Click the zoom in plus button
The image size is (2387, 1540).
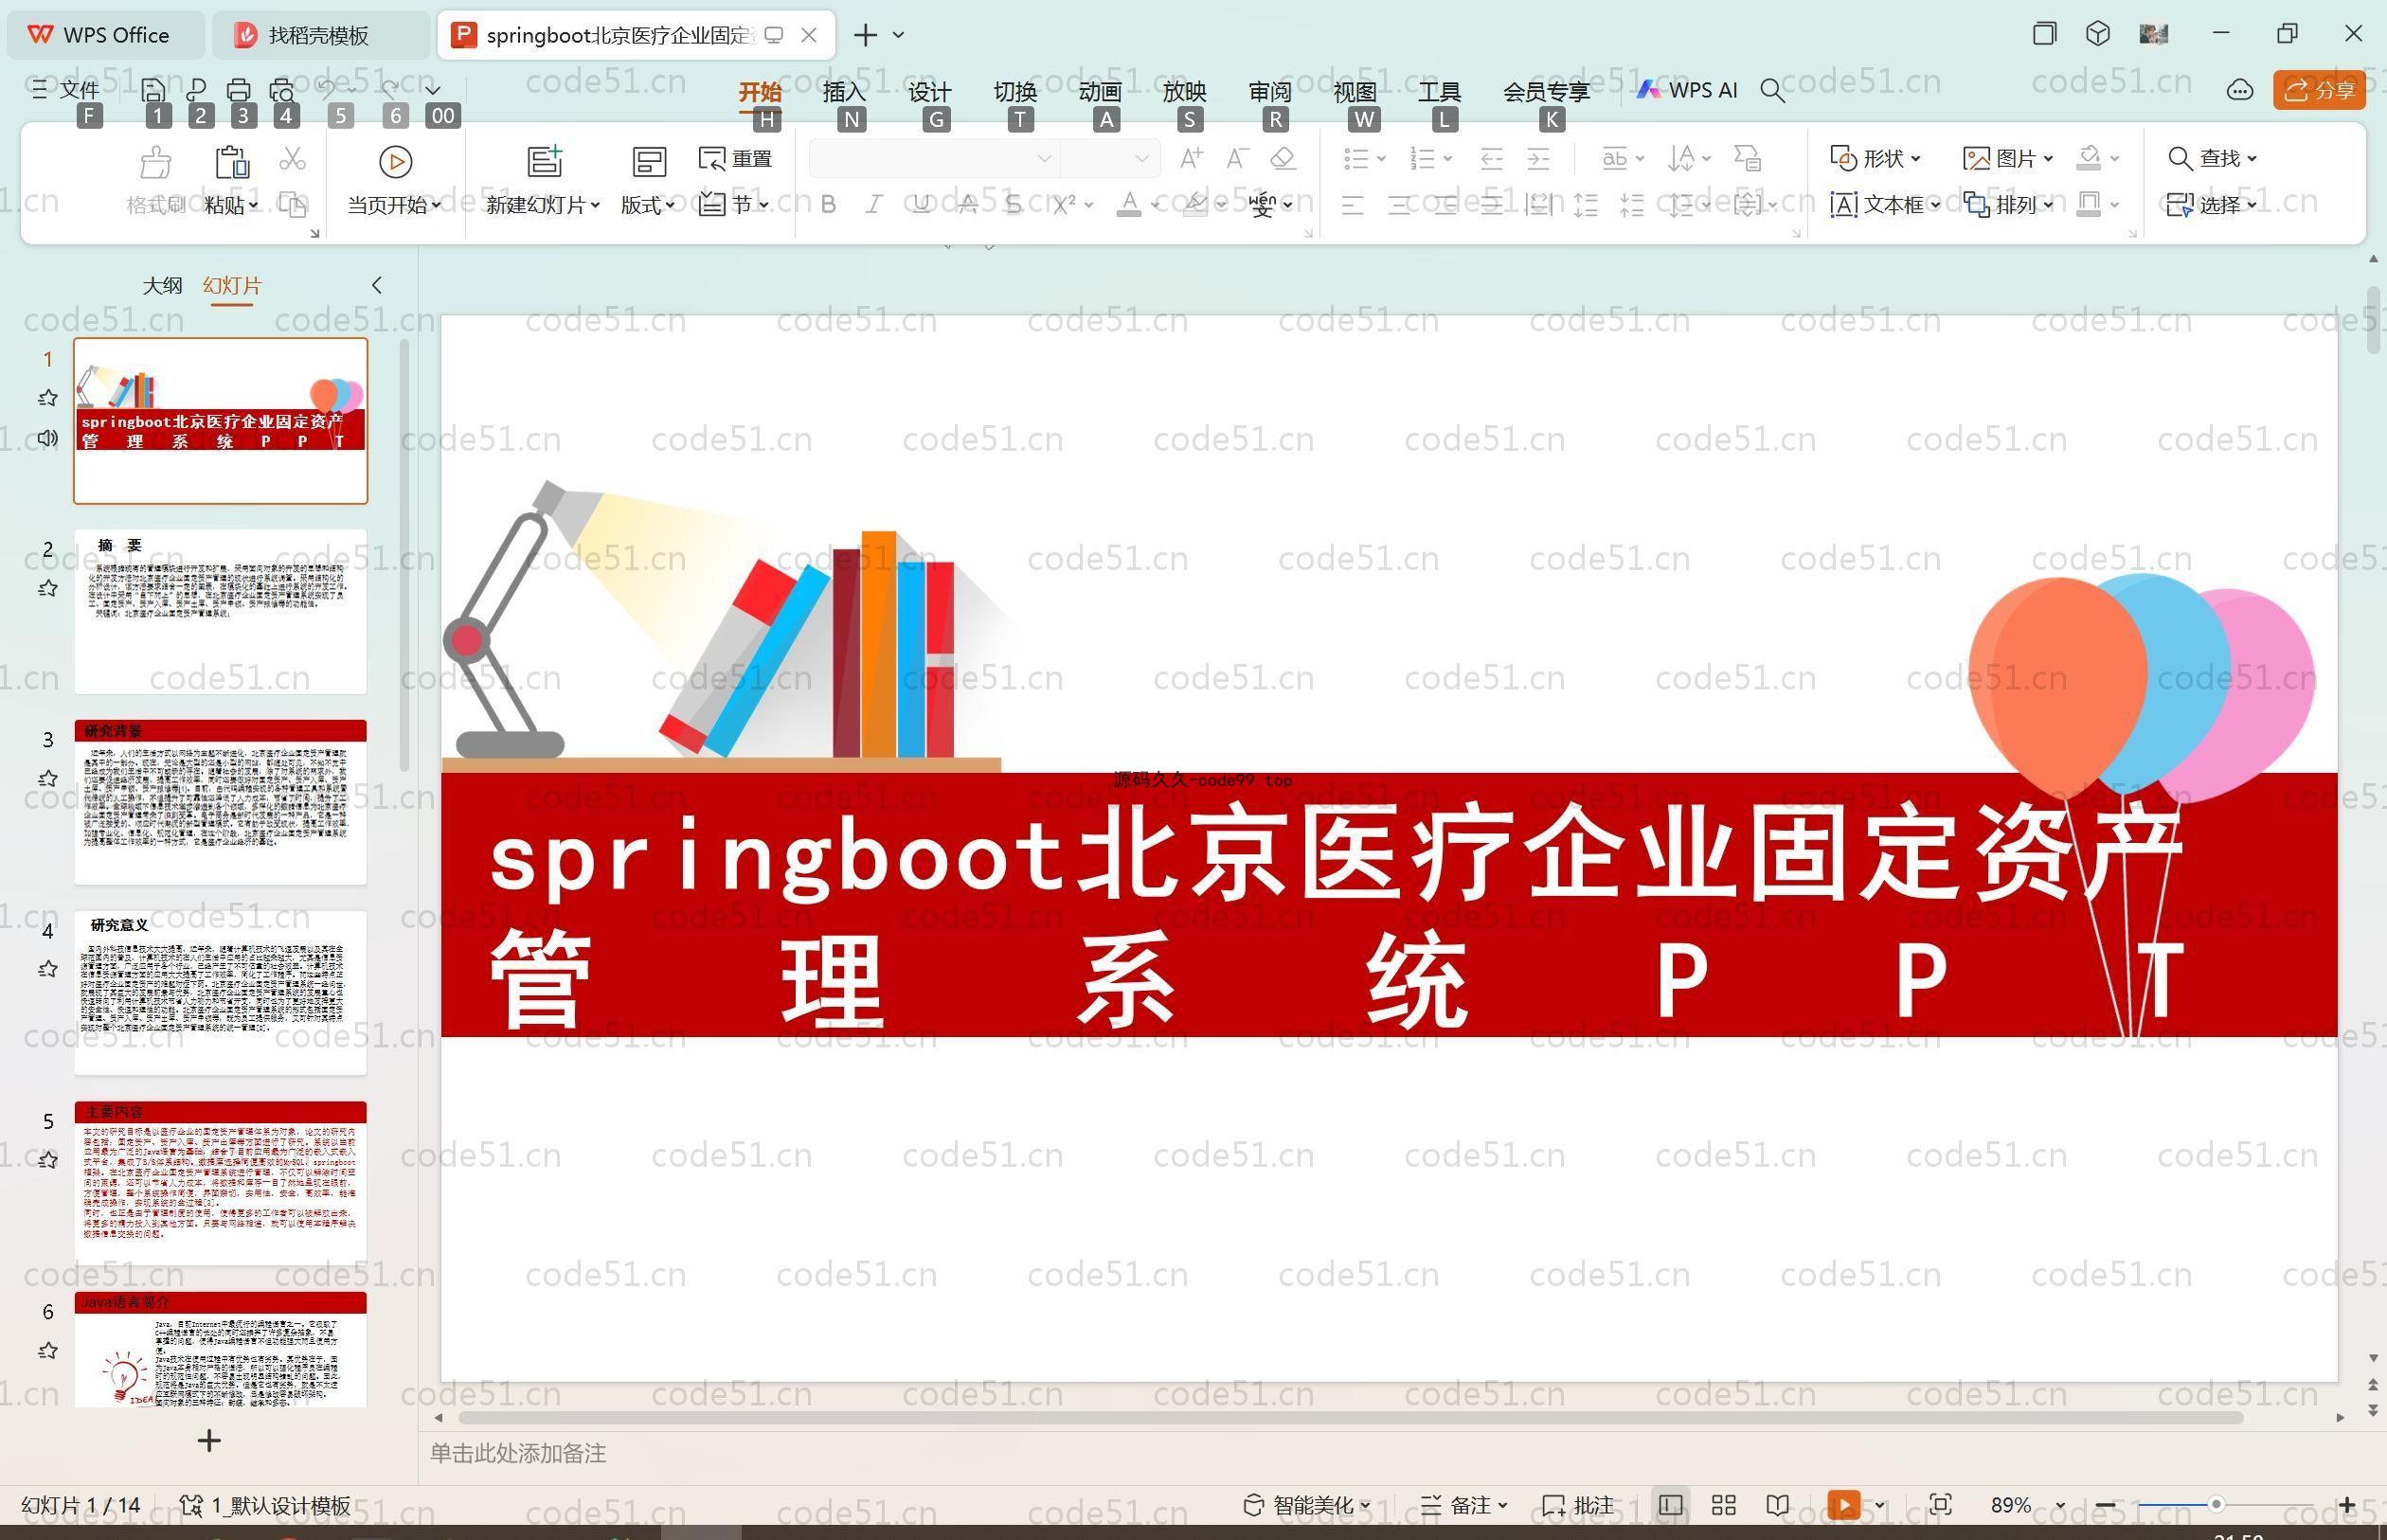coord(2347,1505)
